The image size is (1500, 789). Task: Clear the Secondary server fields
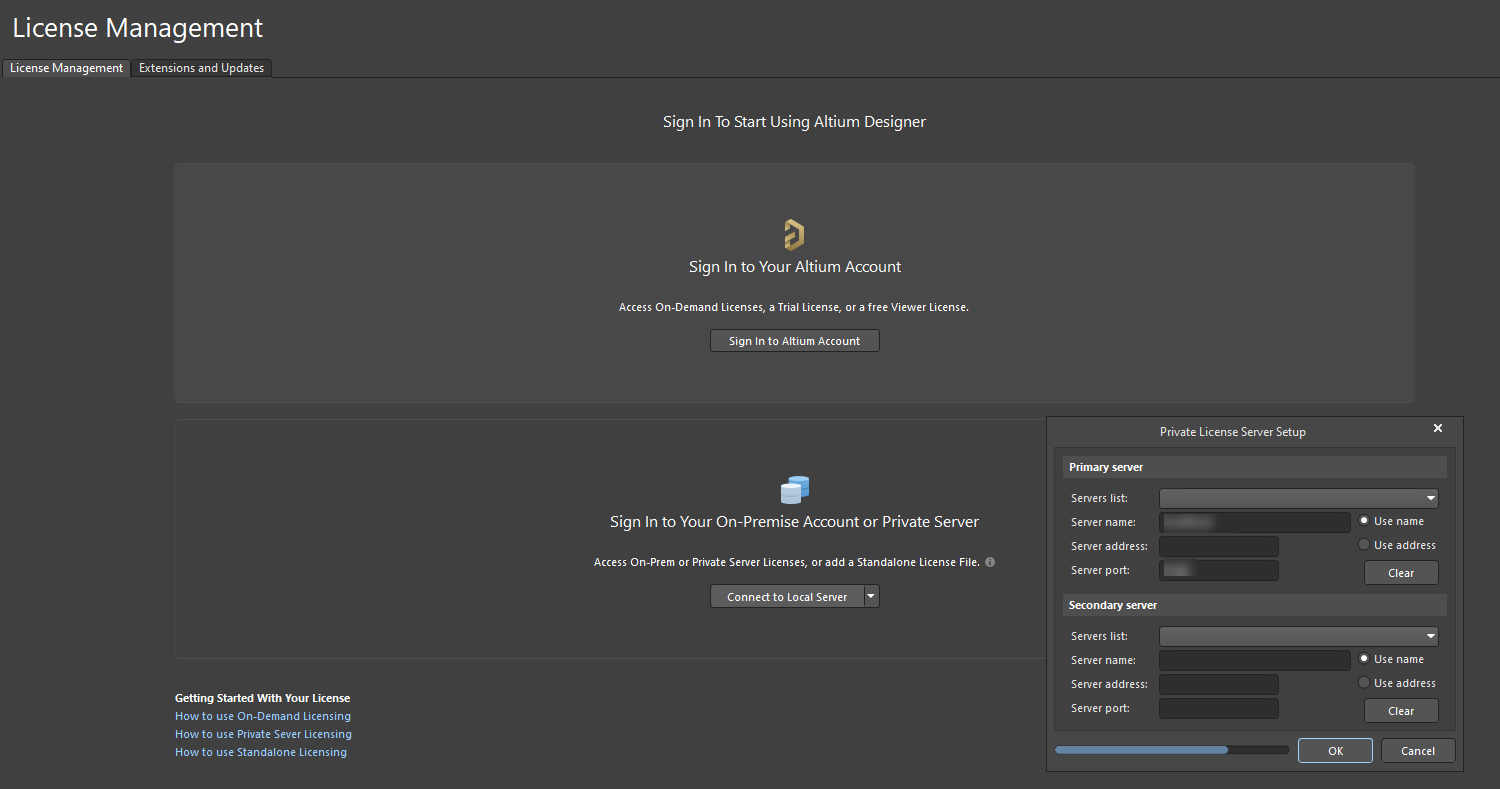(x=1401, y=711)
